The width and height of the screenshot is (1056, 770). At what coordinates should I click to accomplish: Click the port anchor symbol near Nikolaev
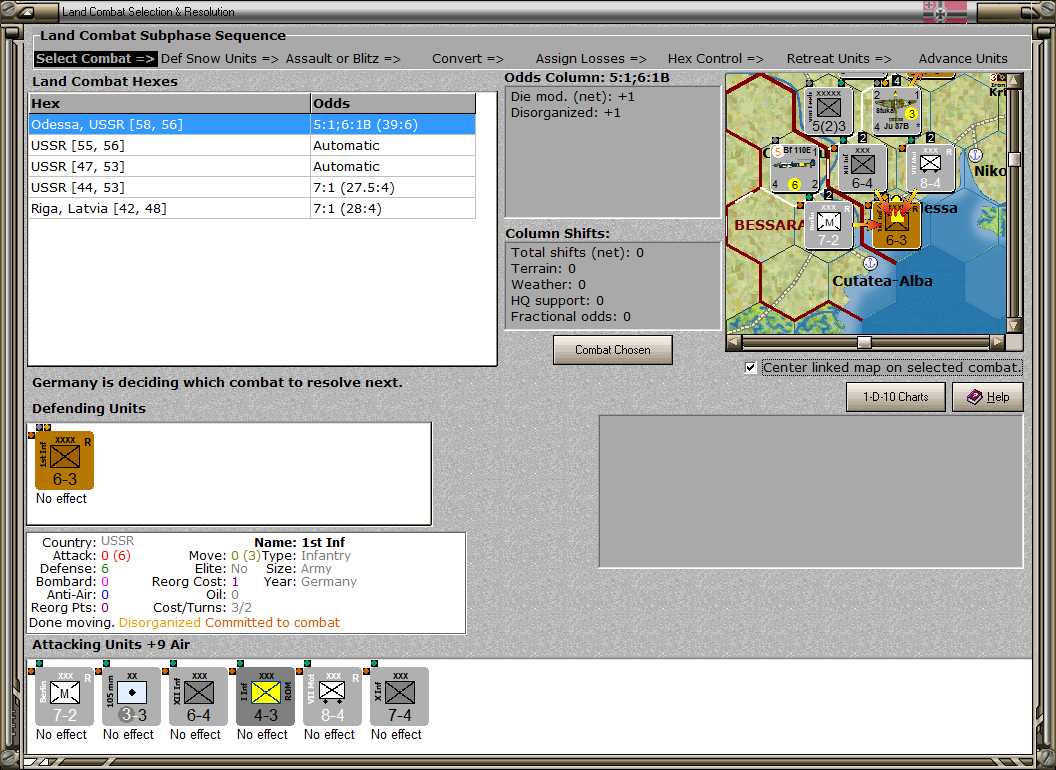coord(975,155)
